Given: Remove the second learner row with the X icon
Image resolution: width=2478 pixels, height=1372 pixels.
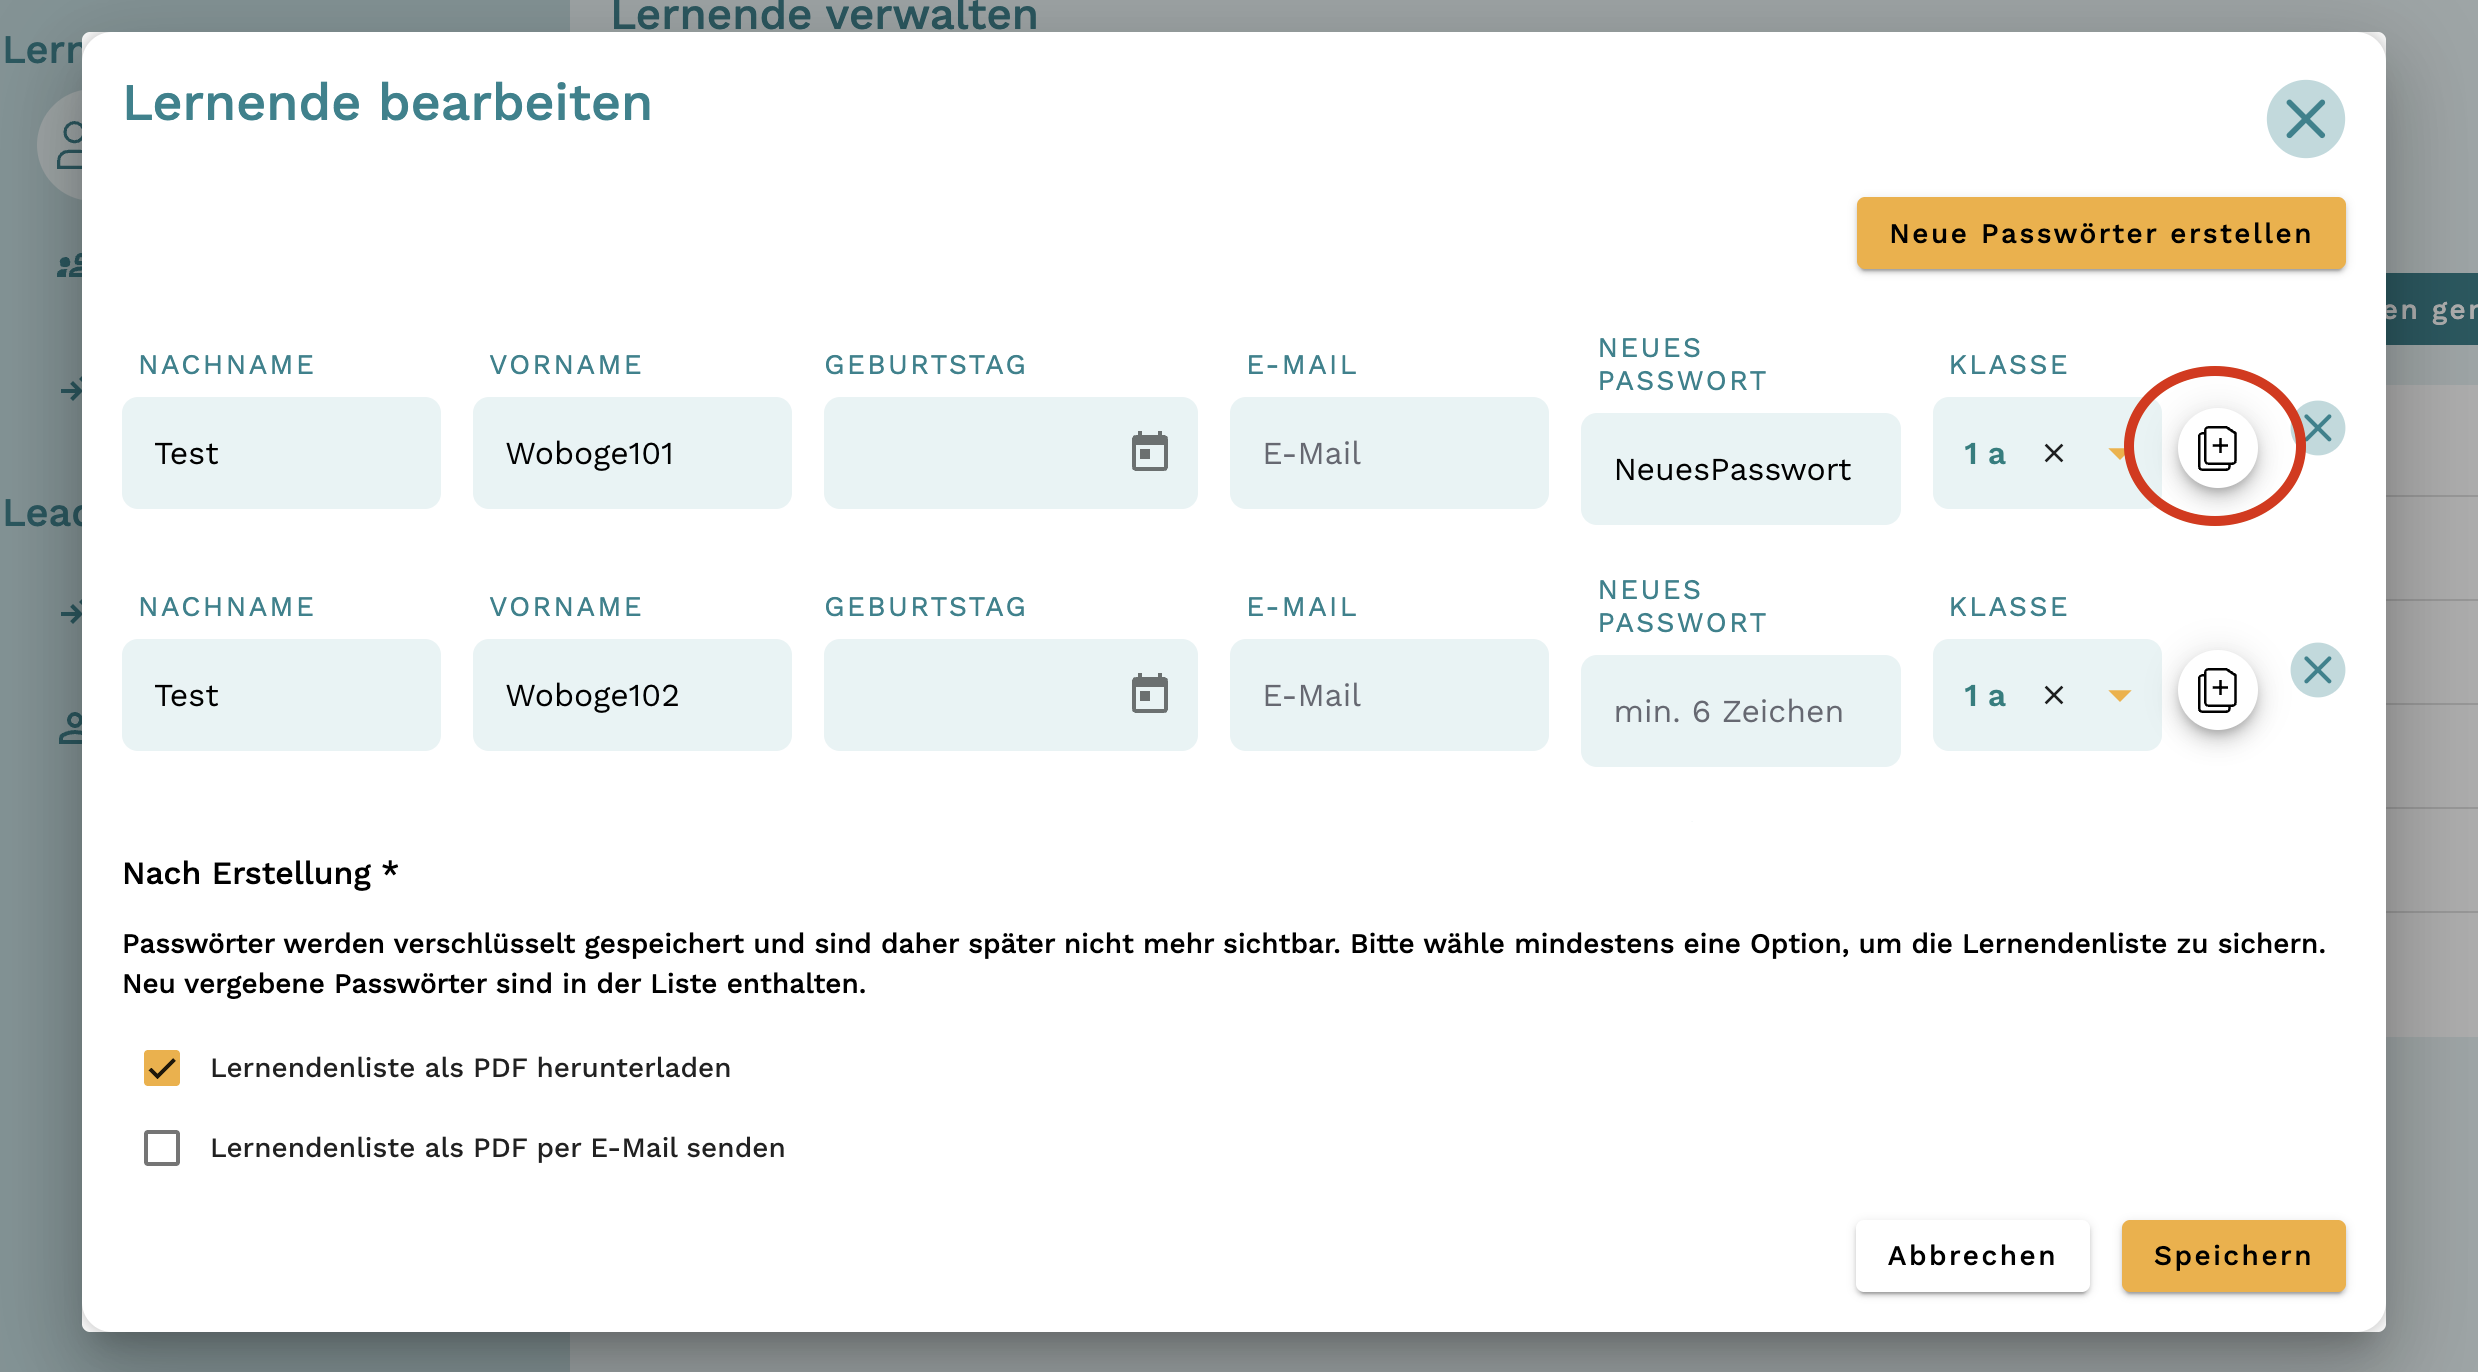Looking at the screenshot, I should [x=2320, y=669].
